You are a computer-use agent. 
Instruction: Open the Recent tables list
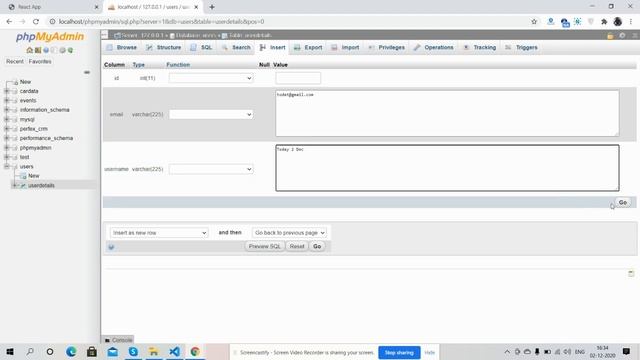(15, 61)
